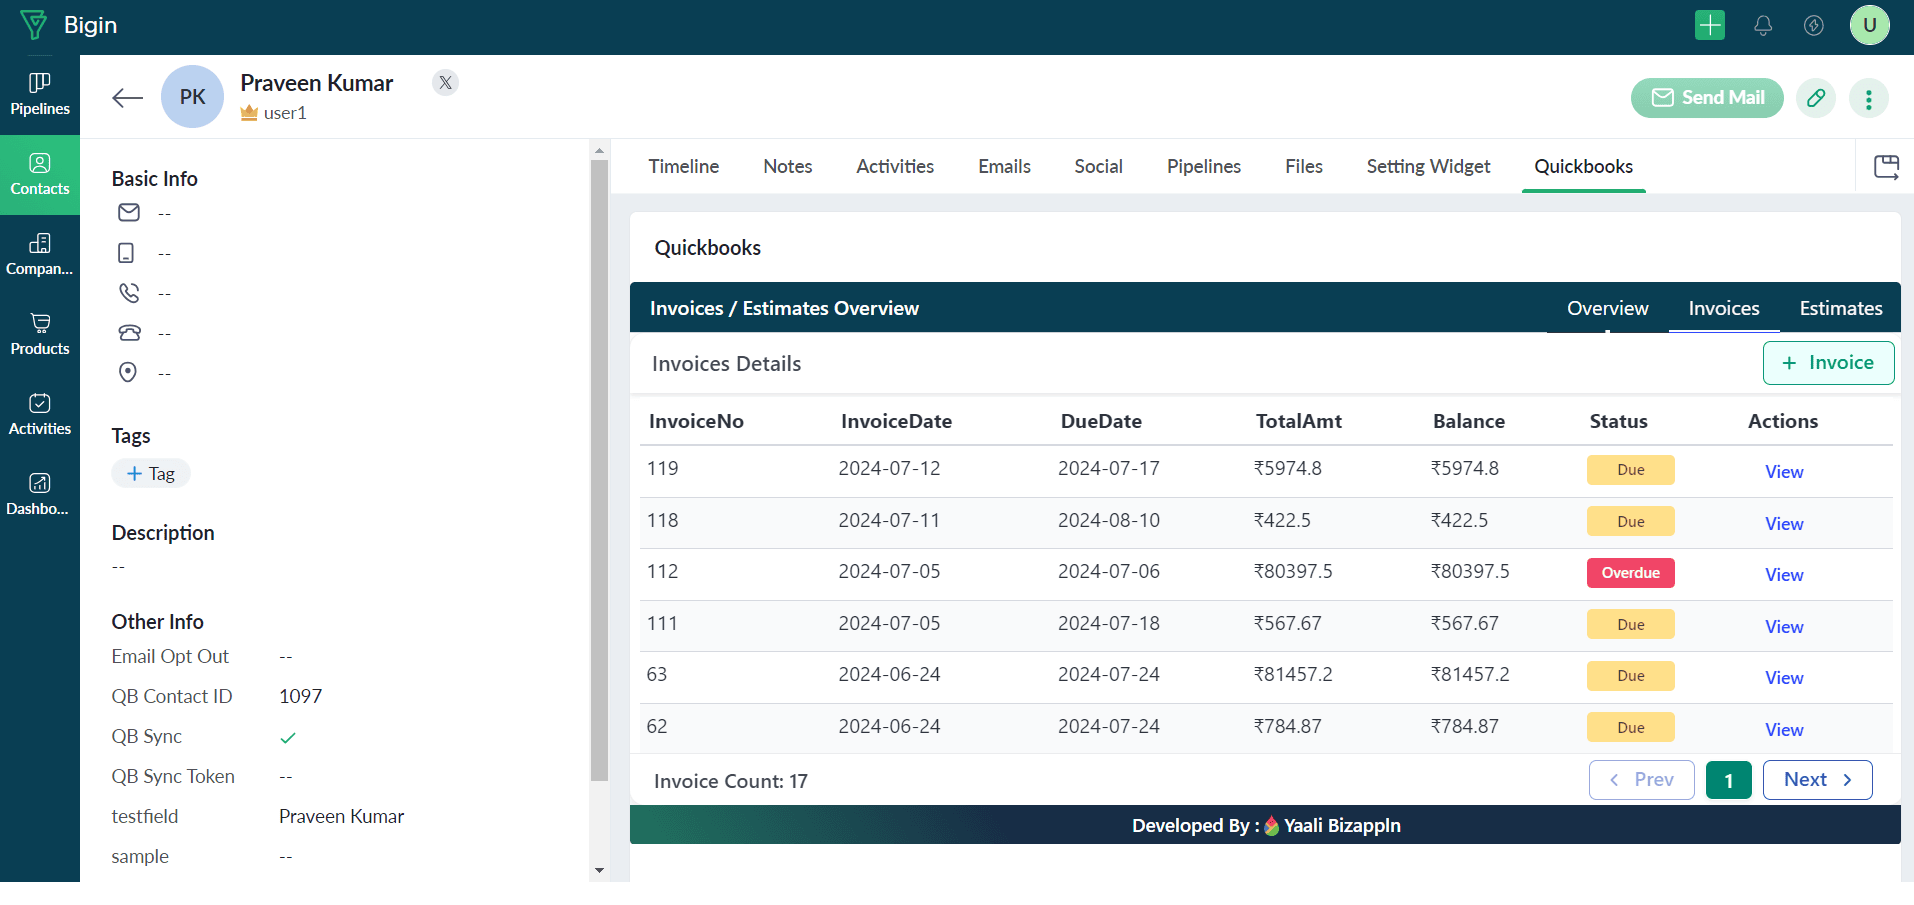View invoice 112 details
The image size is (1914, 905).
pos(1783,575)
